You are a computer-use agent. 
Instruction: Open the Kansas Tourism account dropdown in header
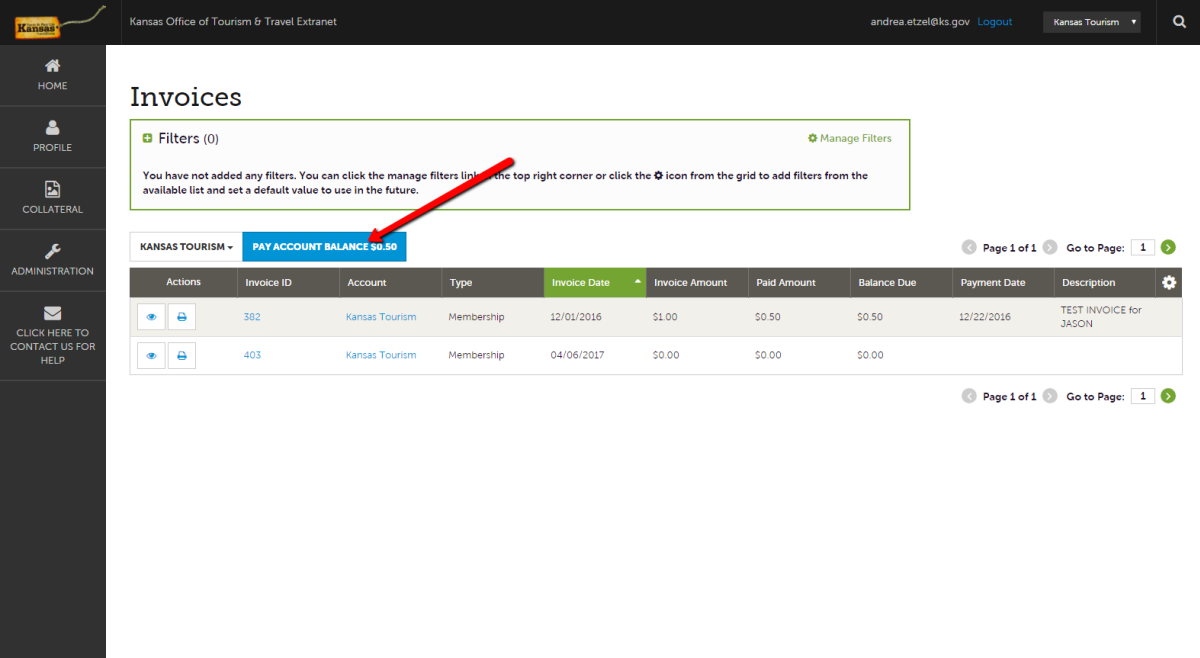pyautogui.click(x=1092, y=22)
